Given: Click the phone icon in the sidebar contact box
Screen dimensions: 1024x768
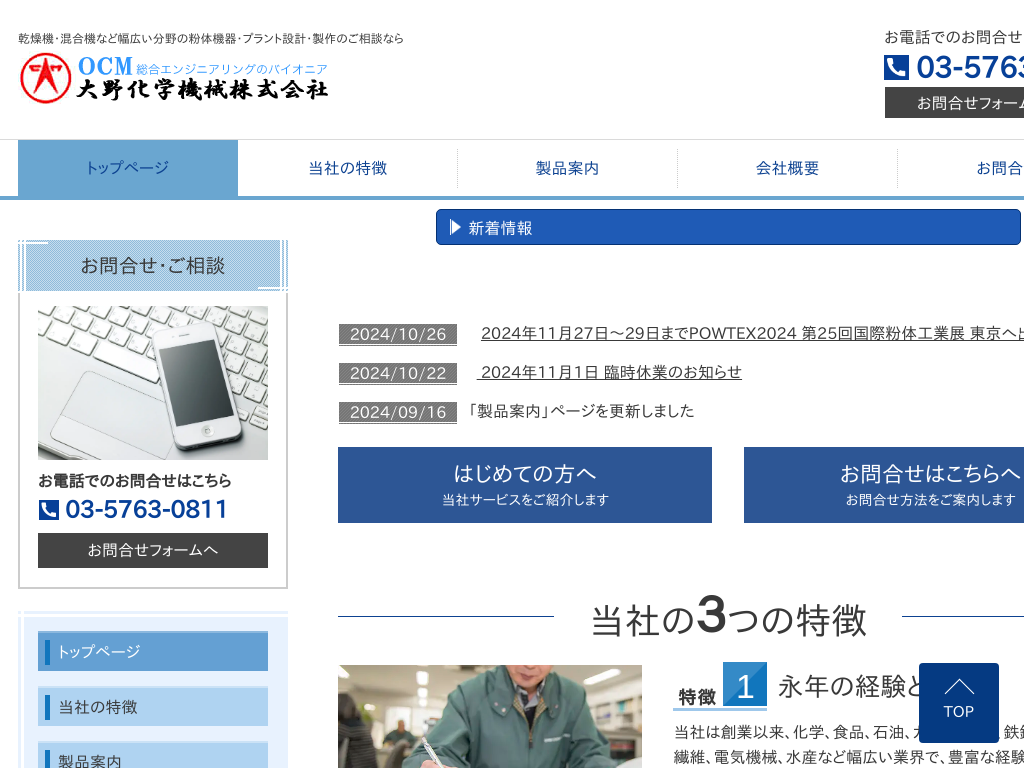Looking at the screenshot, I should point(47,510).
